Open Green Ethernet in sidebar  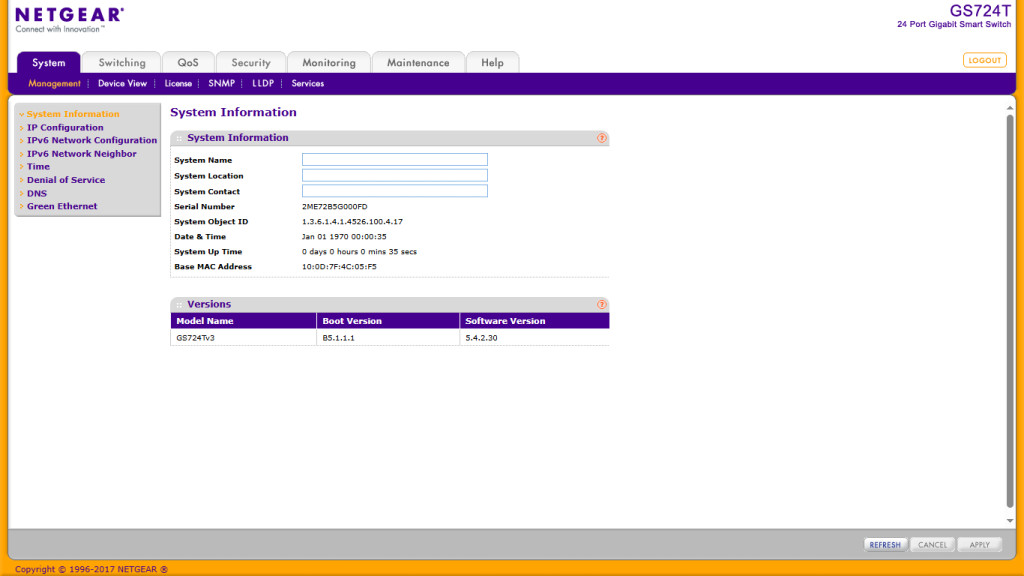pos(62,206)
